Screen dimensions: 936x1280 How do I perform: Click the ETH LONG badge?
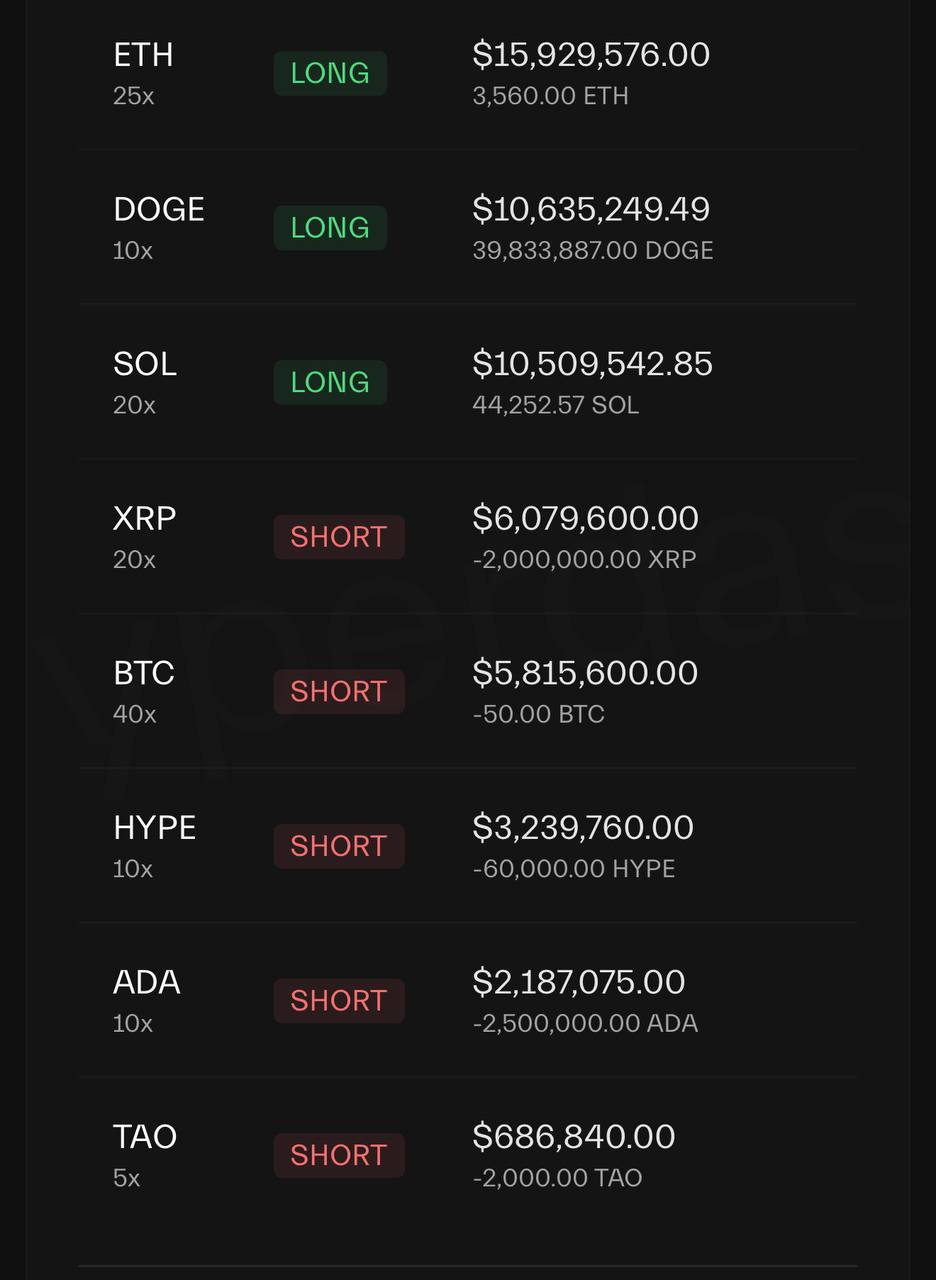click(x=330, y=74)
